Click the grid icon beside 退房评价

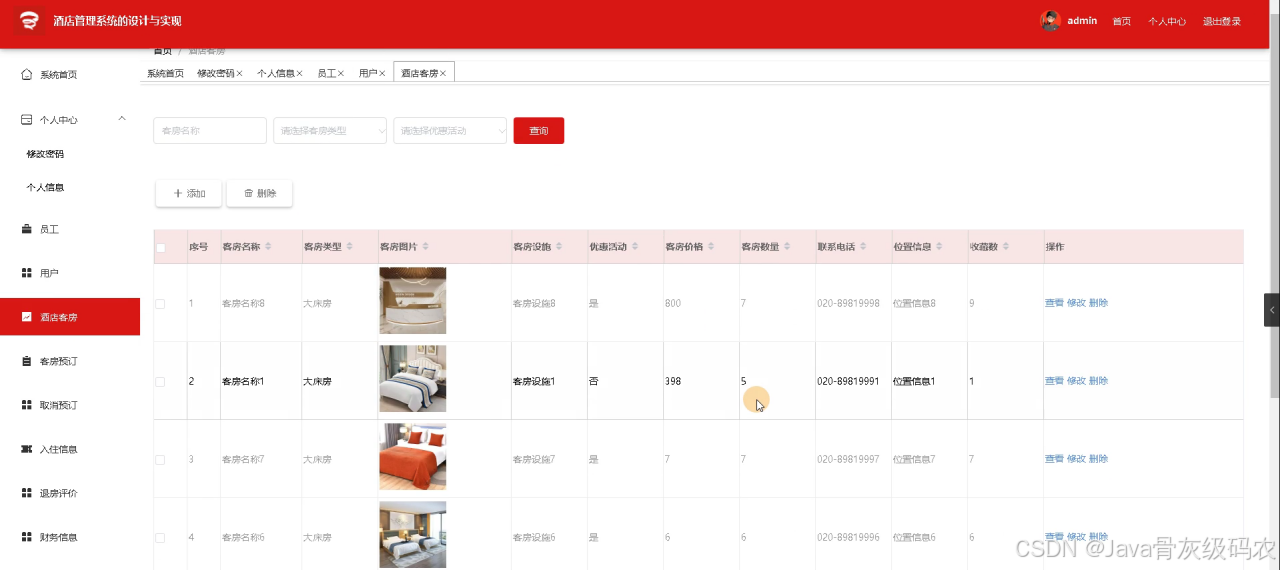[27, 493]
